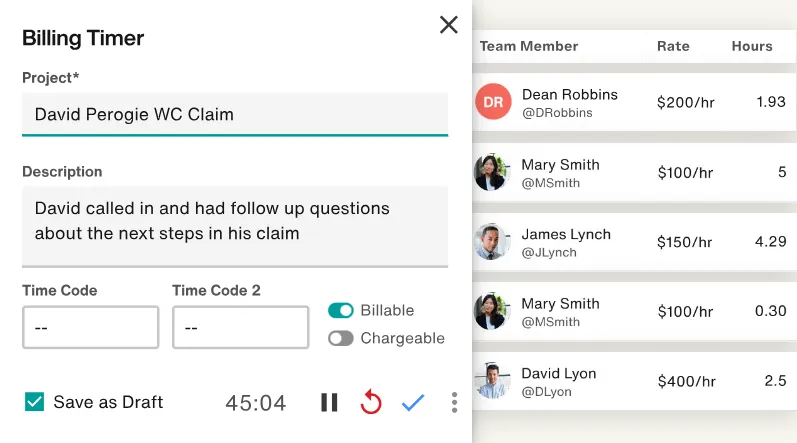Pause the running billing timer

tap(329, 402)
